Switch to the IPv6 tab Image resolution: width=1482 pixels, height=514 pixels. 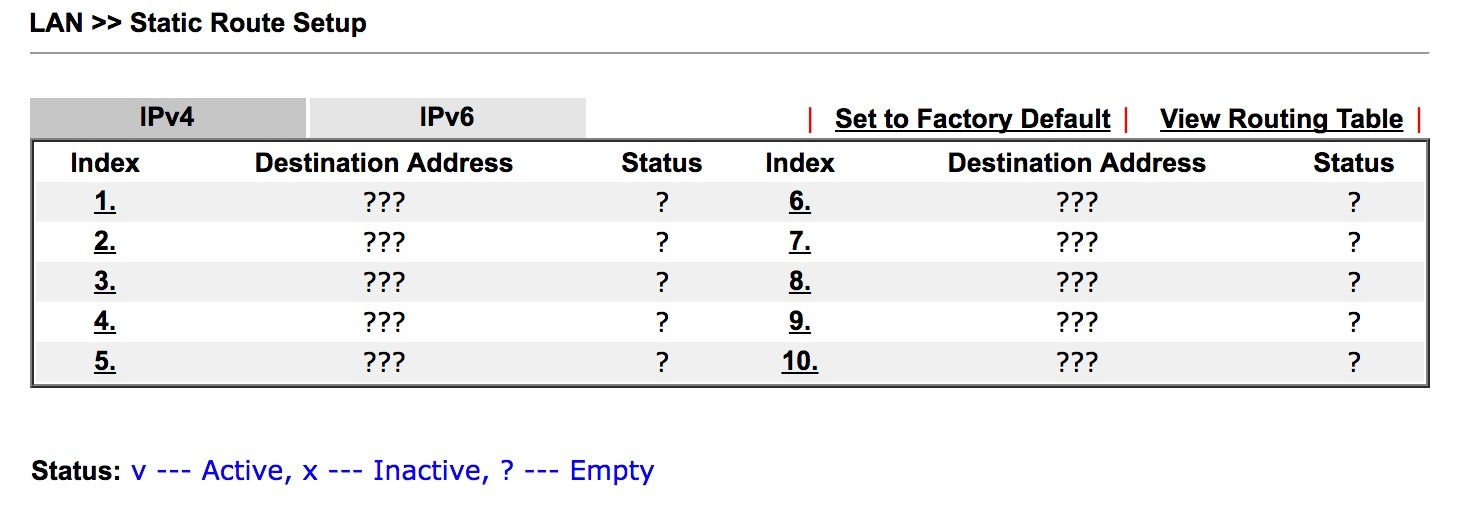click(446, 118)
